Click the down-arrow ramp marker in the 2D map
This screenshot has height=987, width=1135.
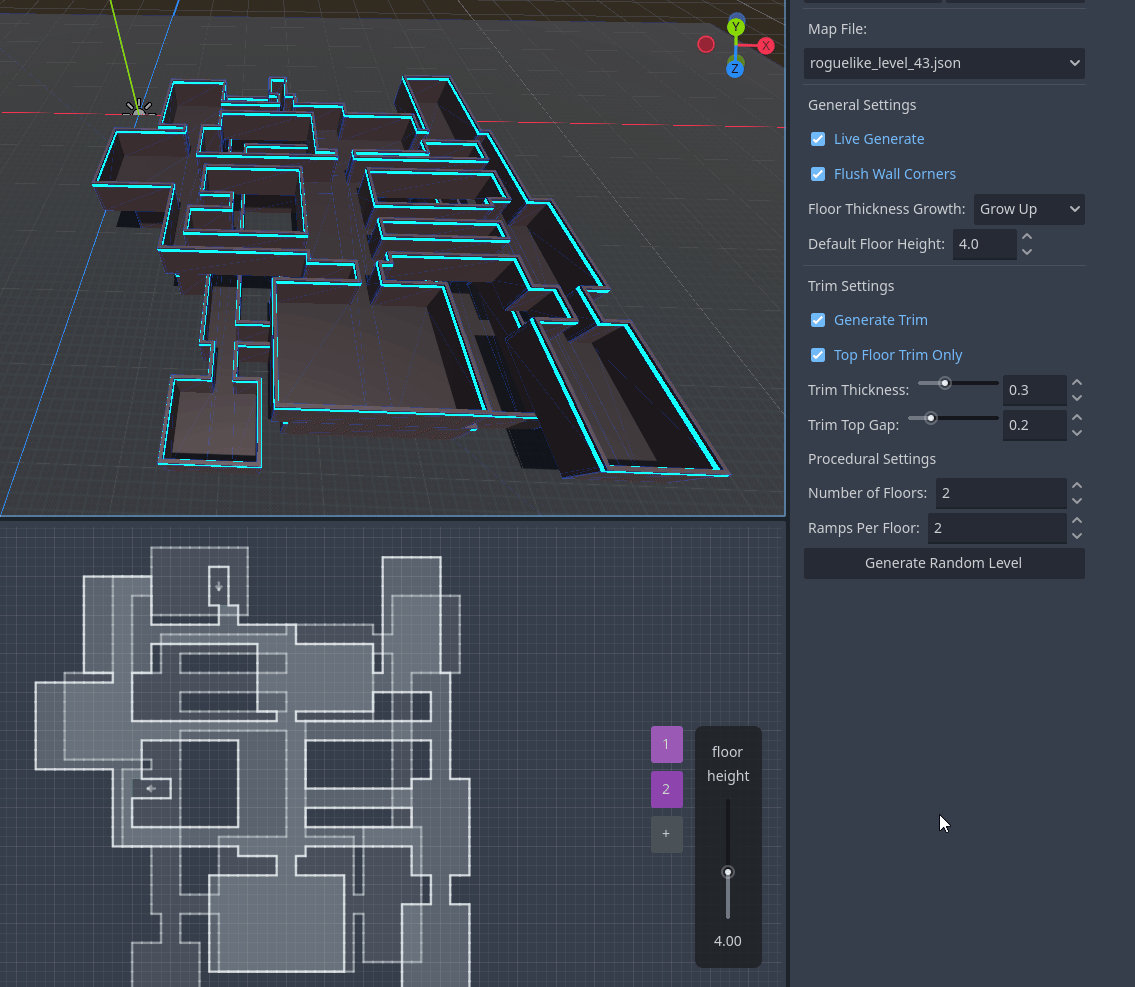click(x=219, y=586)
